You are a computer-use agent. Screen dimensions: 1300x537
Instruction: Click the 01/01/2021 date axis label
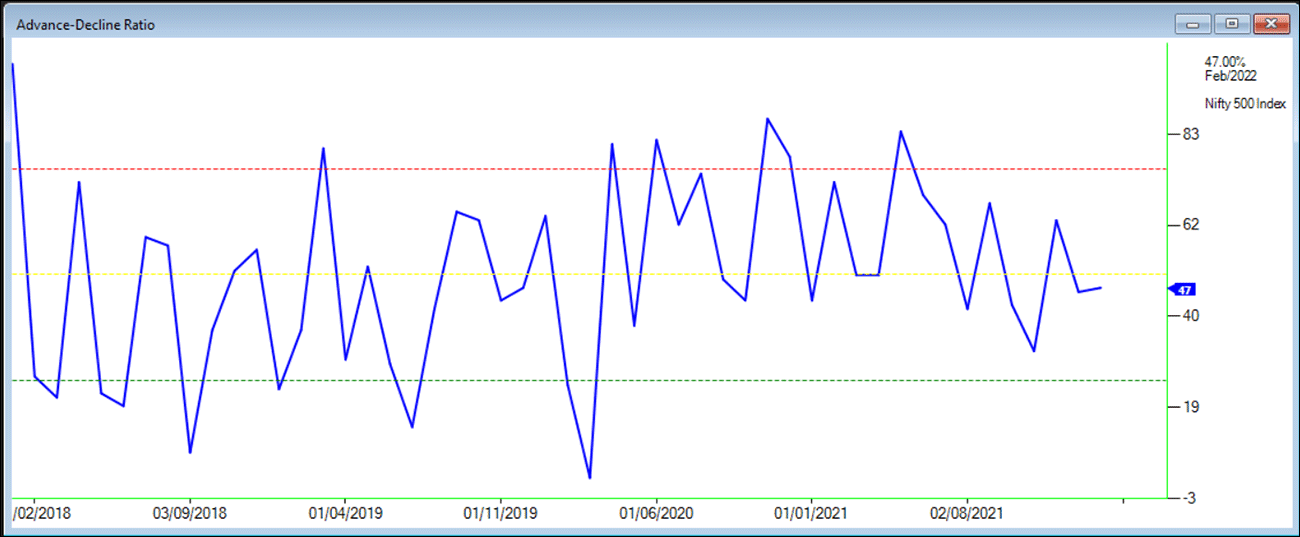pos(811,514)
